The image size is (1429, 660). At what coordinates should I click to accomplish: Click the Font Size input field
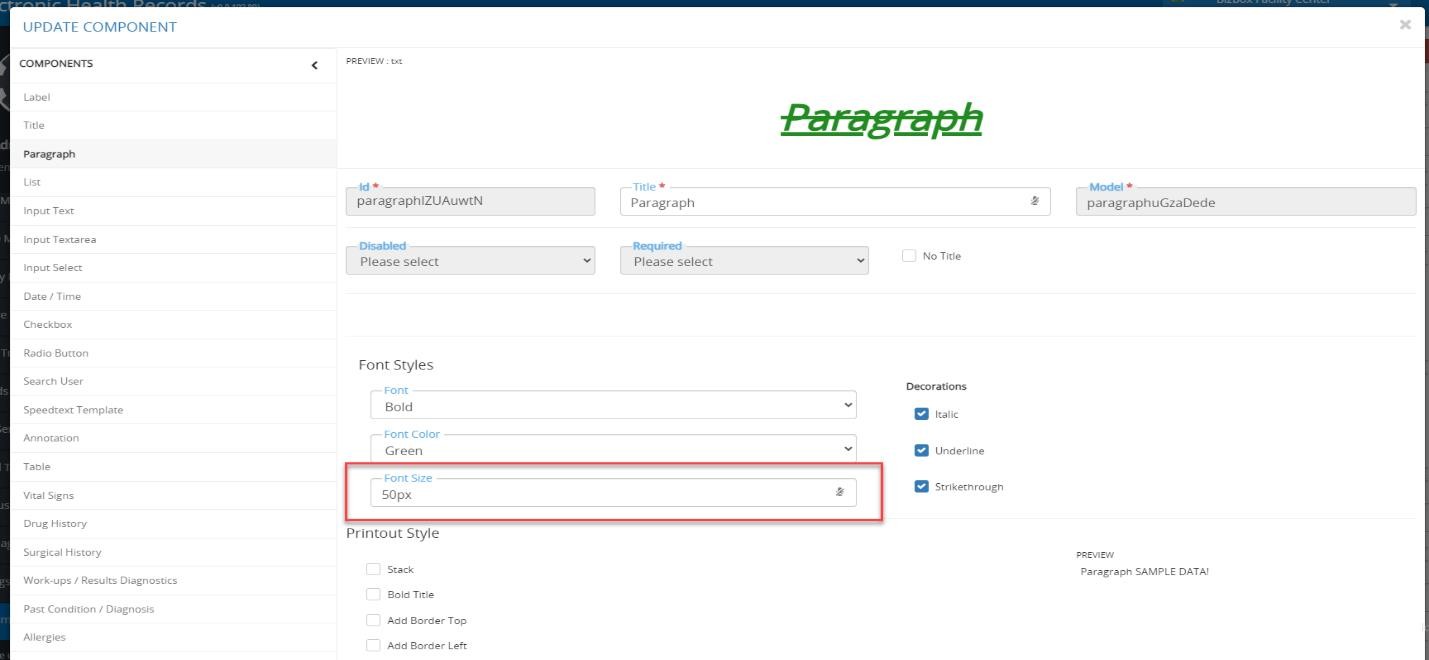click(600, 493)
